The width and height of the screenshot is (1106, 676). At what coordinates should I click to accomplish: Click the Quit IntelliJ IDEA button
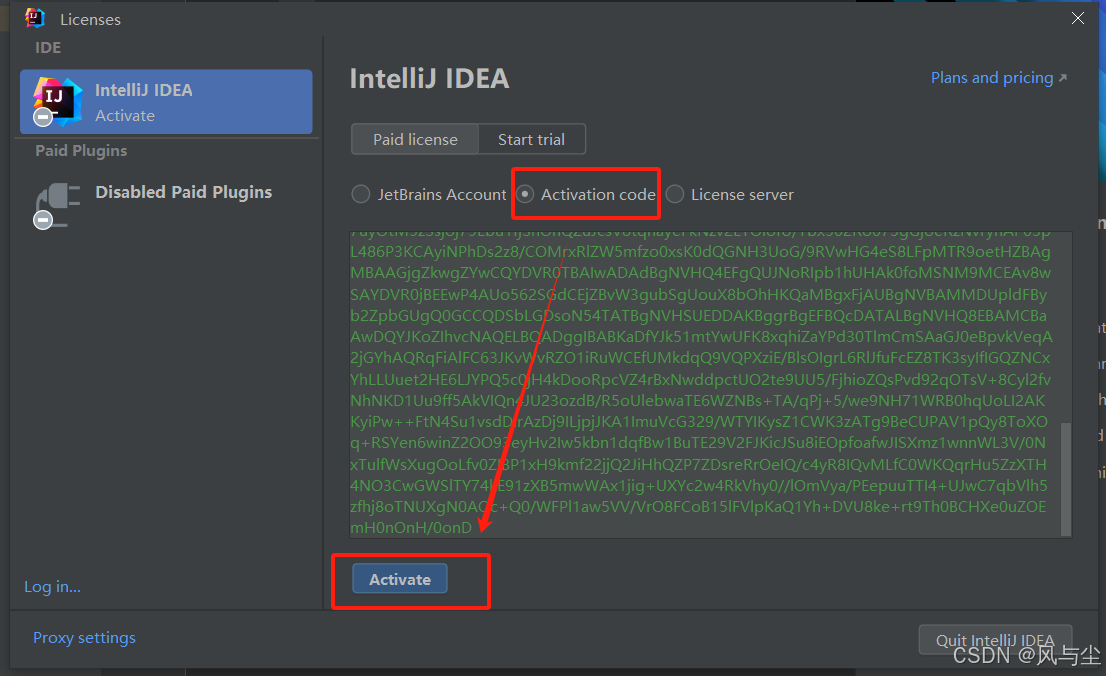[994, 640]
